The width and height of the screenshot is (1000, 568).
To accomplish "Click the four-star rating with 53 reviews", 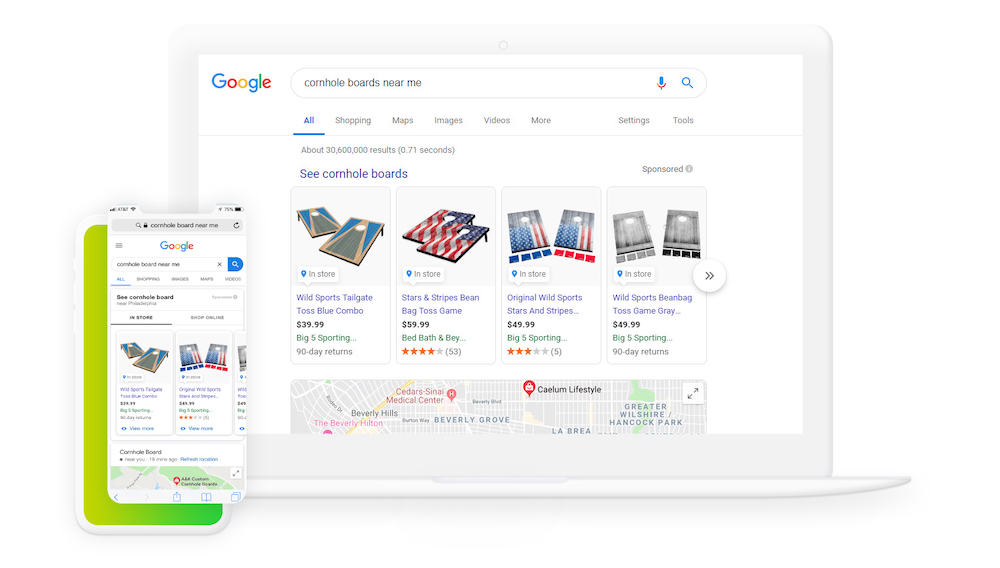I will [431, 351].
